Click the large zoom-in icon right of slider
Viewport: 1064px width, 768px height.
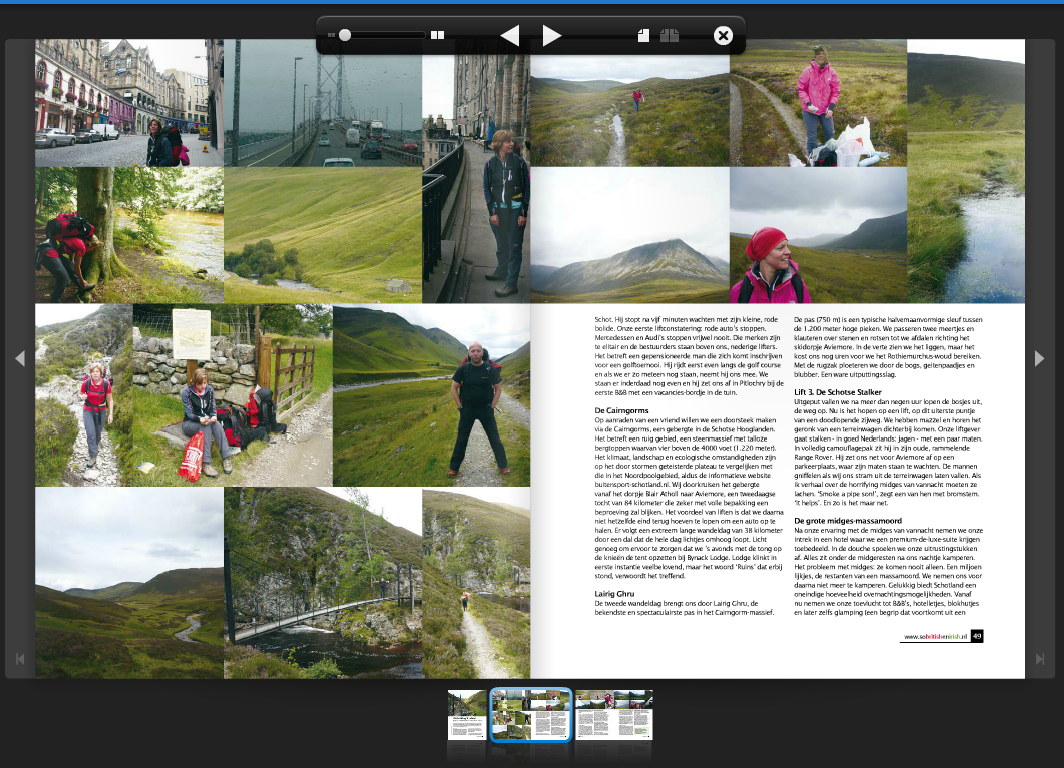coord(437,35)
